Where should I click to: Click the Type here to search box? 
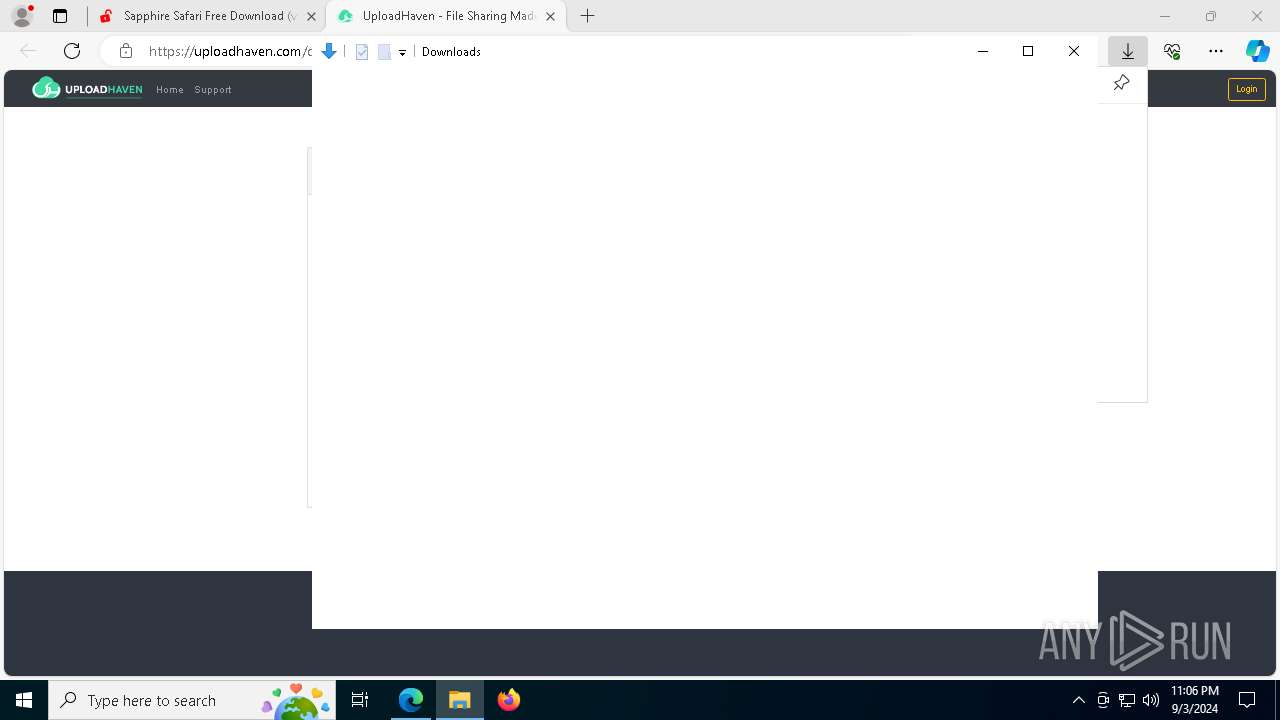click(x=192, y=700)
